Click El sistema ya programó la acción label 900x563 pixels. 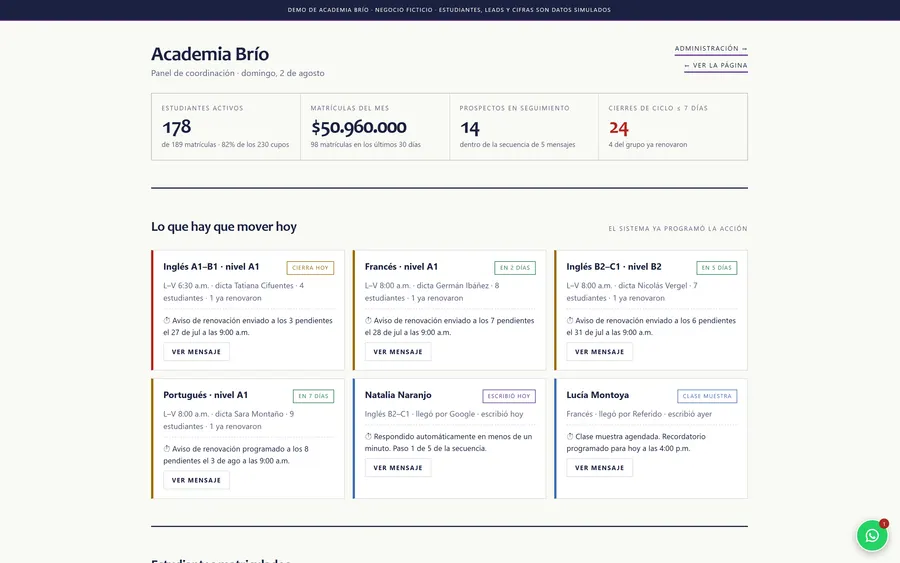678,228
